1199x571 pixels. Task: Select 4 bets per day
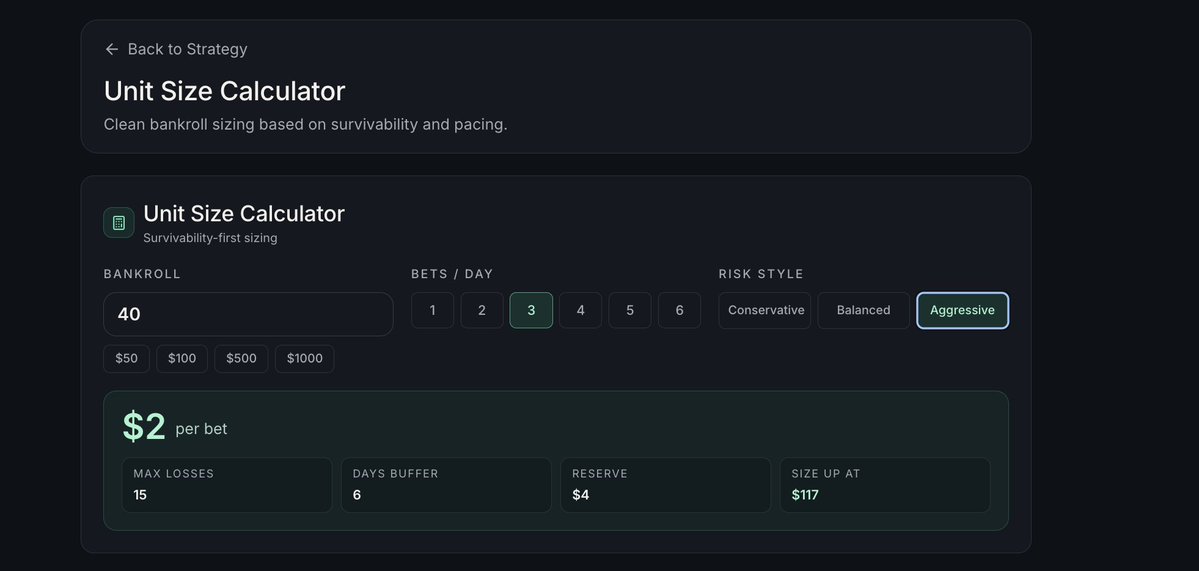tap(580, 310)
